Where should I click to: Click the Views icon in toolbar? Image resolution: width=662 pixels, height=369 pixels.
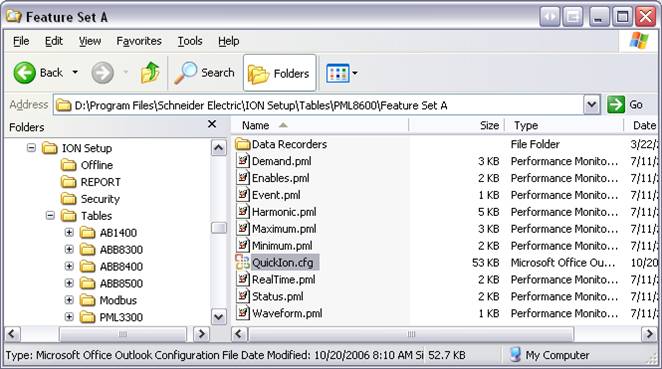click(337, 73)
